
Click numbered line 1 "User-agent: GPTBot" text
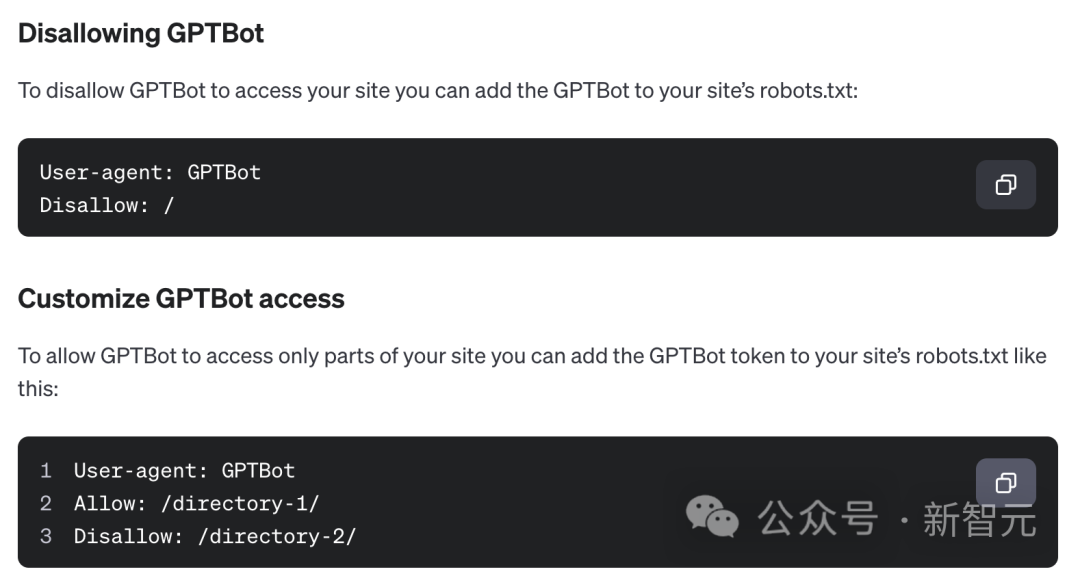pos(184,470)
